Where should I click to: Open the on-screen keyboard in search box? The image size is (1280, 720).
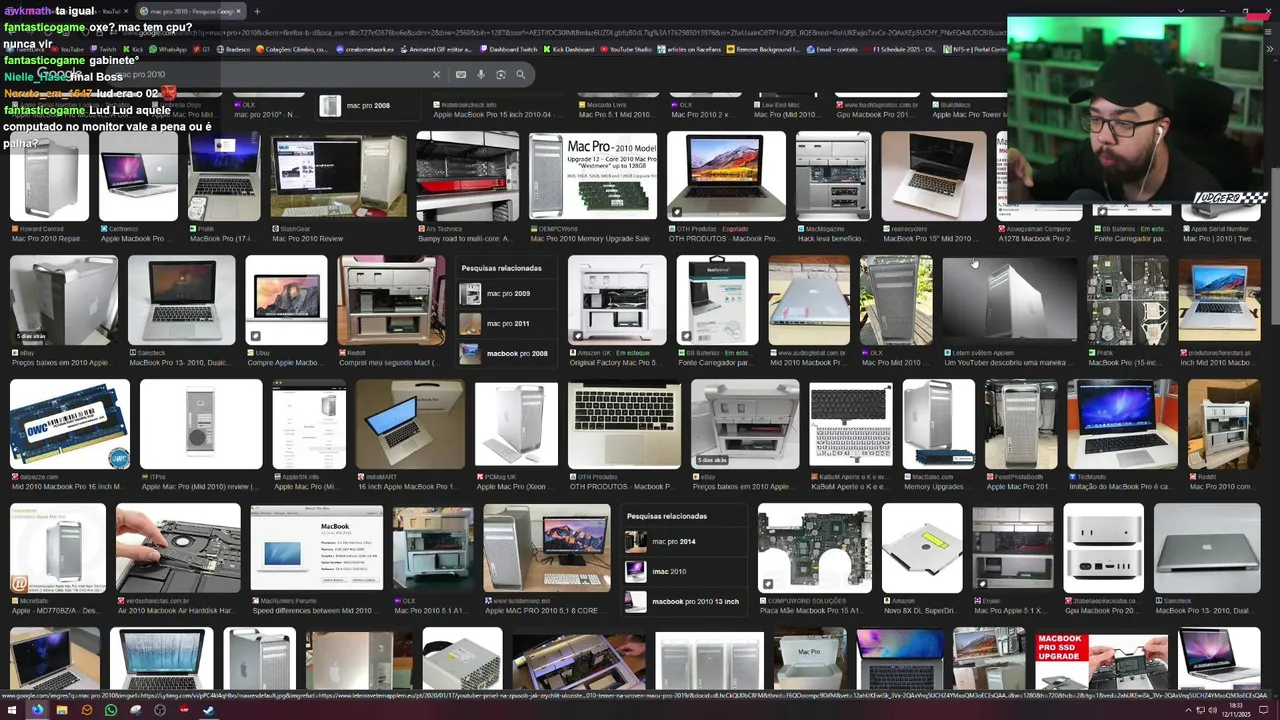coord(460,74)
